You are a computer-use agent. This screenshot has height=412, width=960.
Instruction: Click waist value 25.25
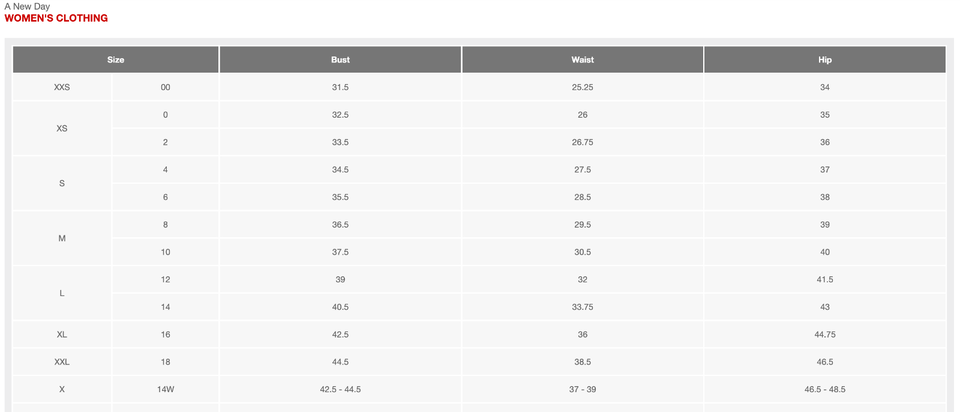point(582,88)
